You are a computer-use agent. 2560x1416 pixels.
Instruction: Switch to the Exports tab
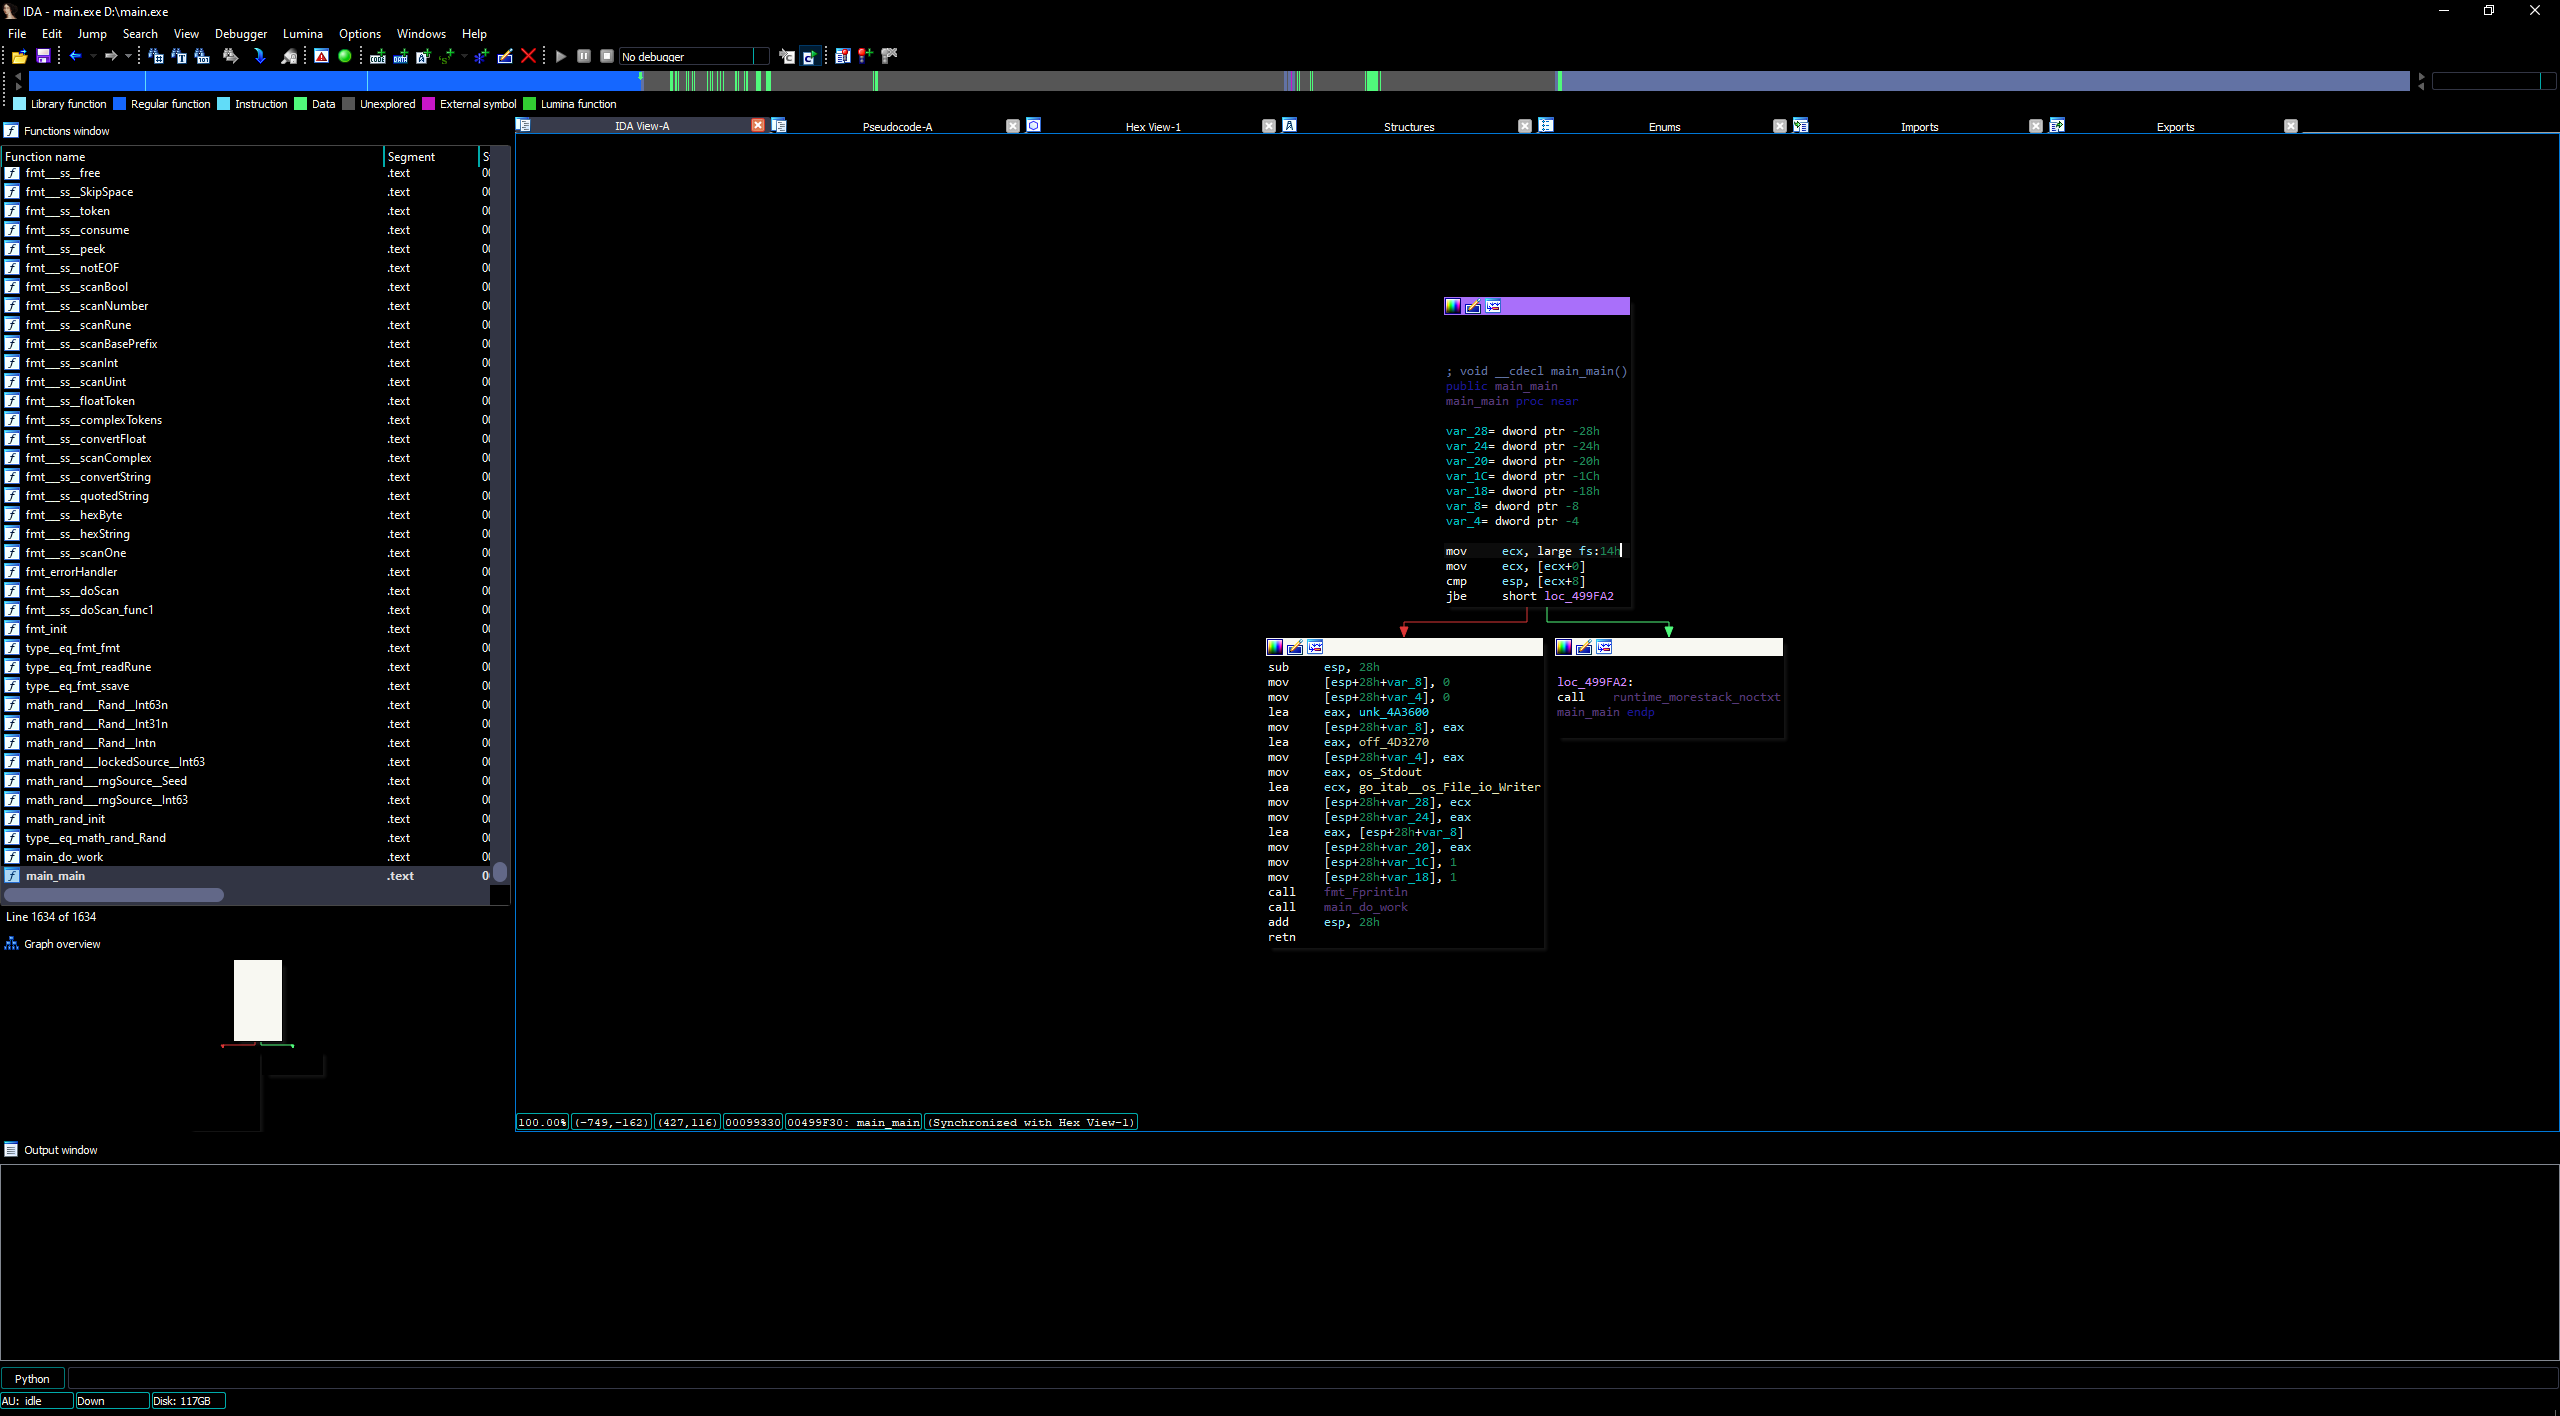click(x=2175, y=127)
